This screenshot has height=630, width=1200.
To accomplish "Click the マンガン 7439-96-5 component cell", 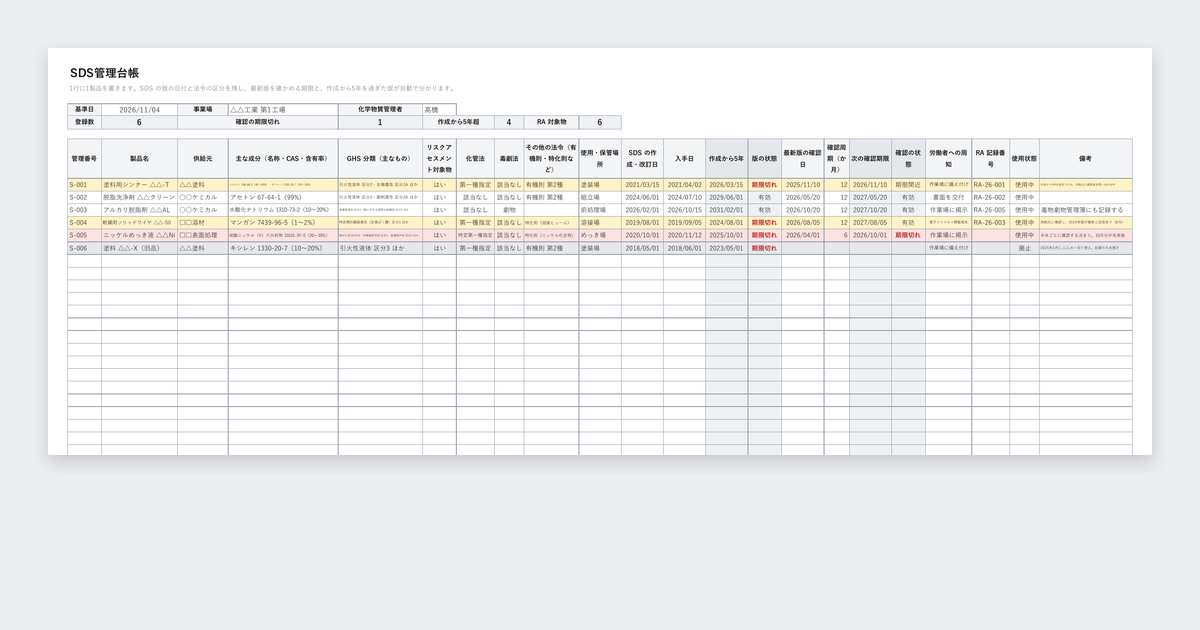I will click(x=283, y=222).
